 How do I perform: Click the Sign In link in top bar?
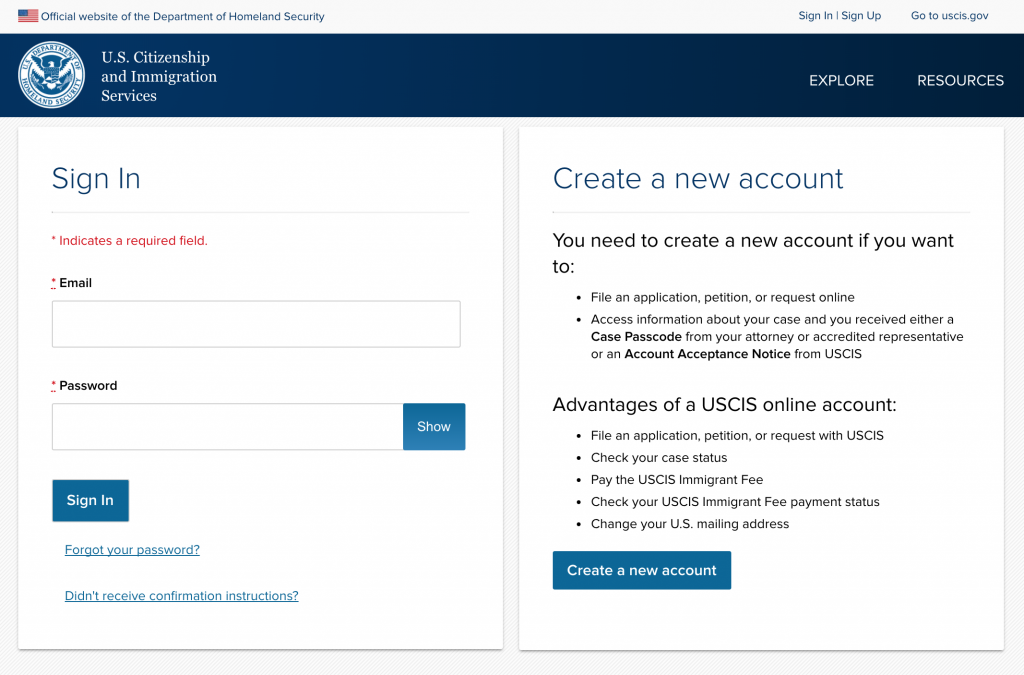point(815,16)
